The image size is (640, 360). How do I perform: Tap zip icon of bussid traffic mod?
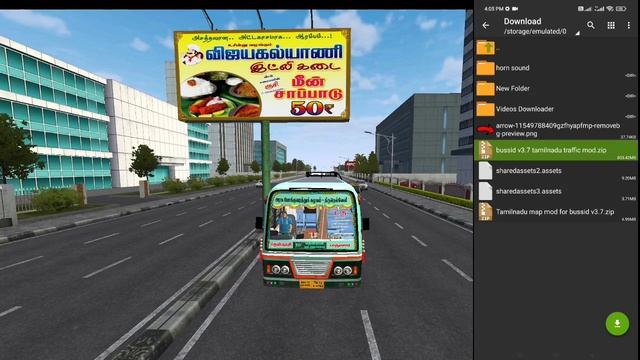[485, 150]
